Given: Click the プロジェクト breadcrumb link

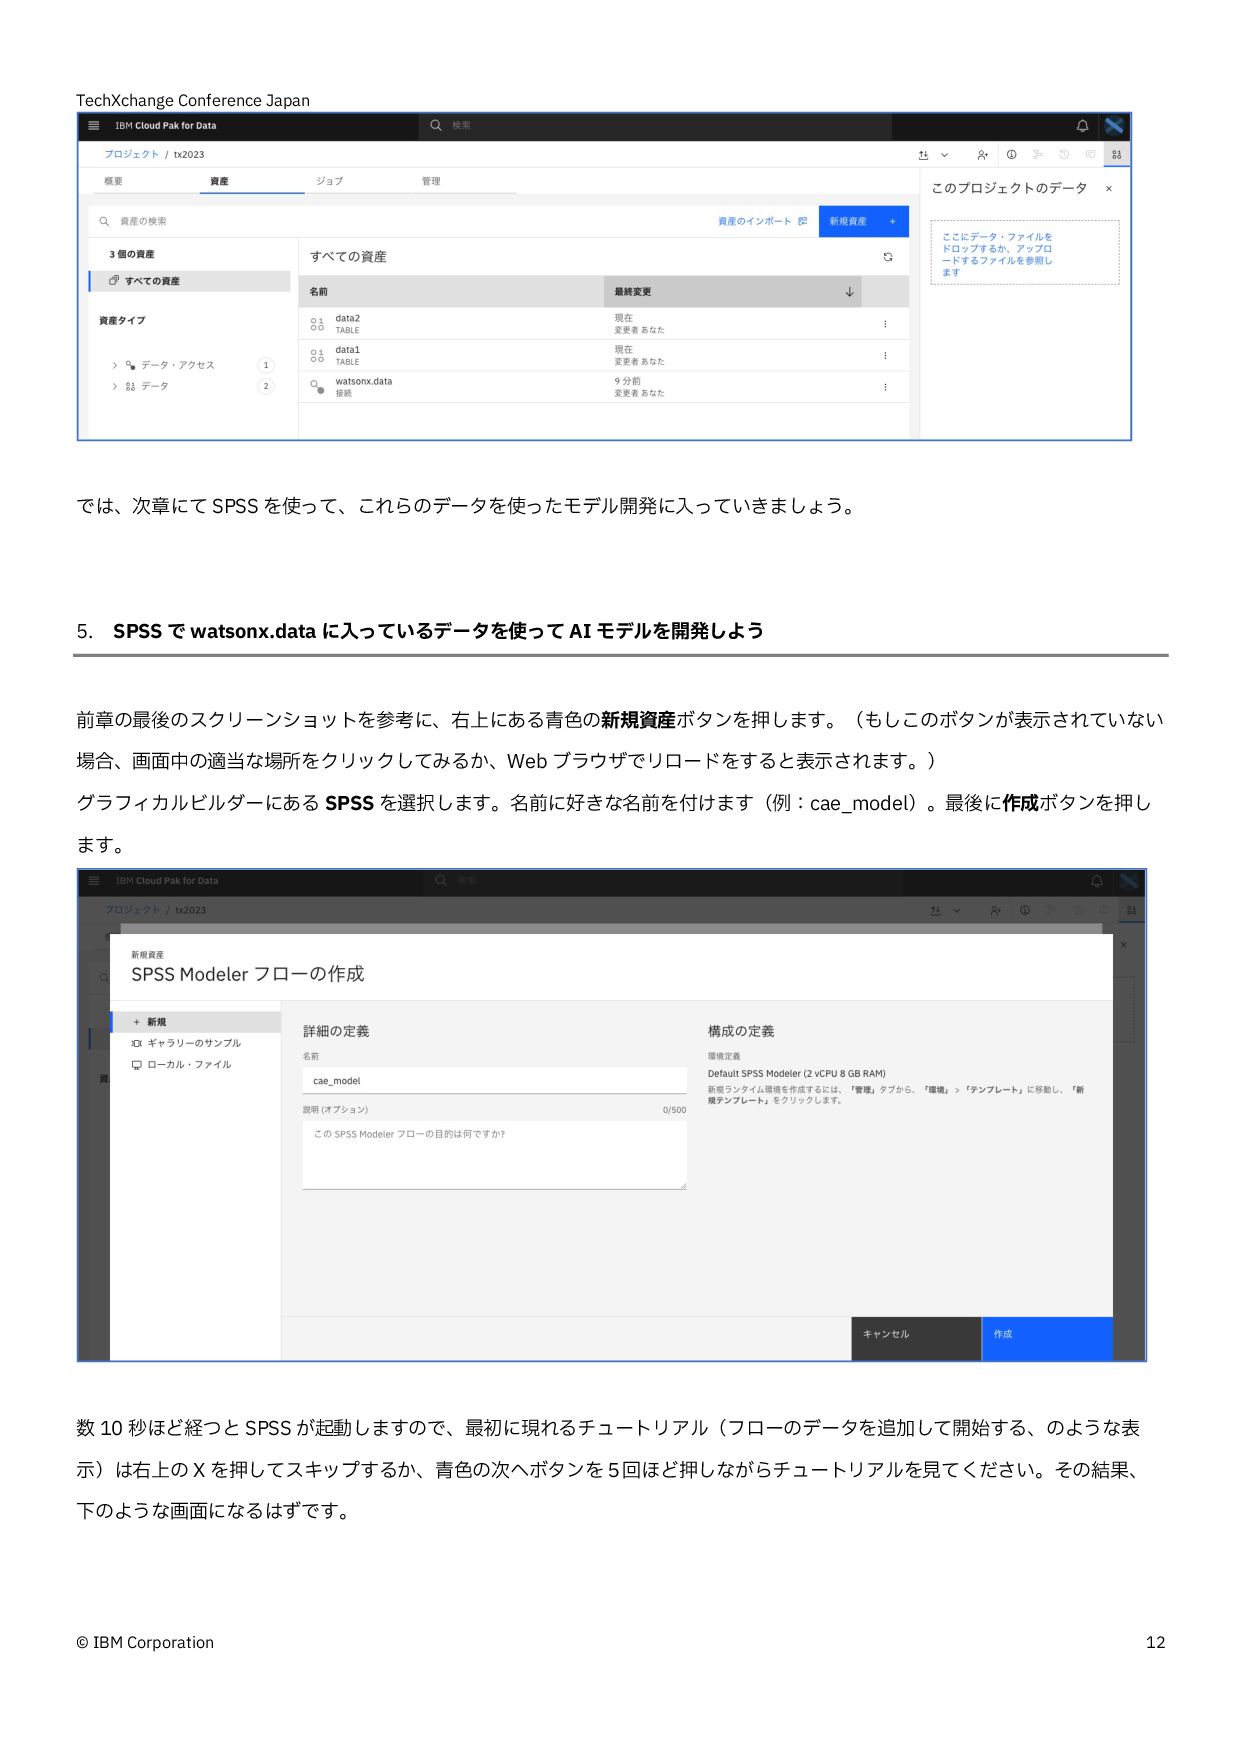Looking at the screenshot, I should pyautogui.click(x=132, y=155).
